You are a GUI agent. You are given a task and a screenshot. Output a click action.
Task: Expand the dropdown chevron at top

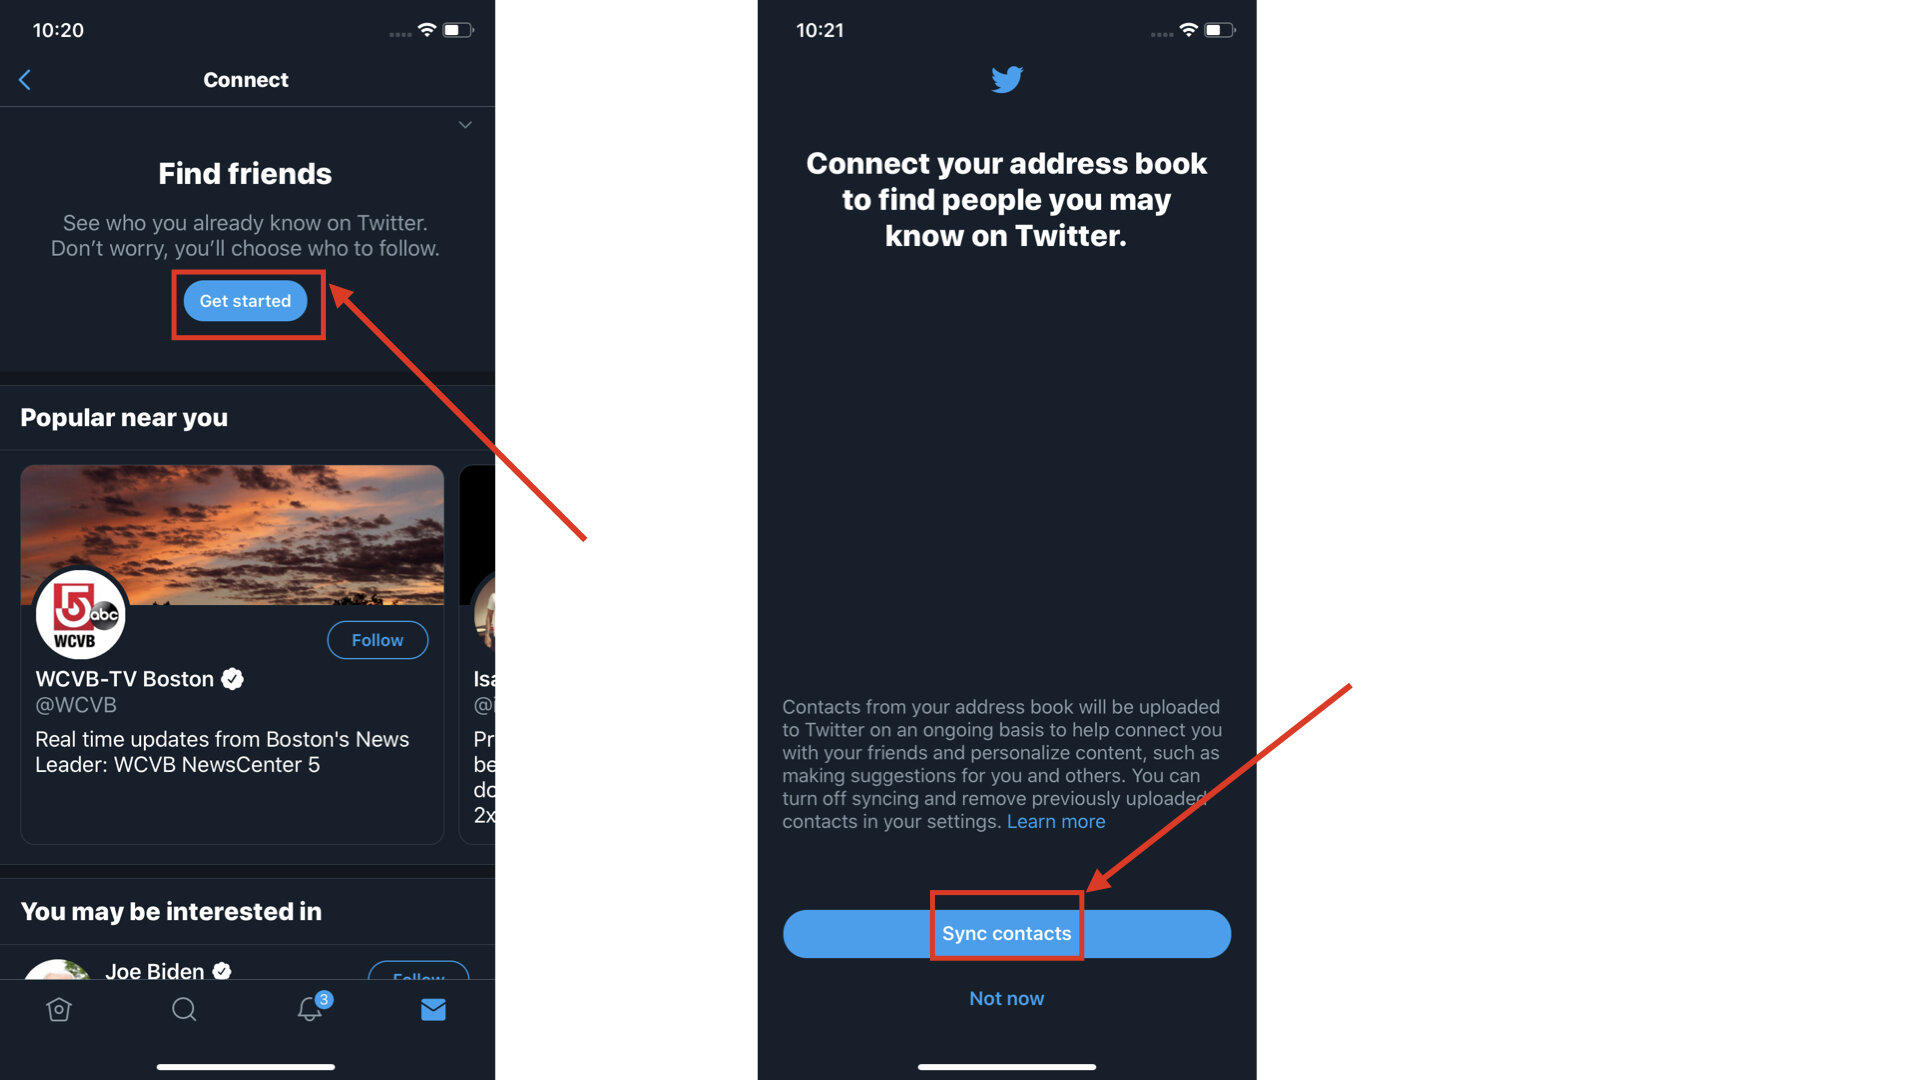[x=464, y=125]
